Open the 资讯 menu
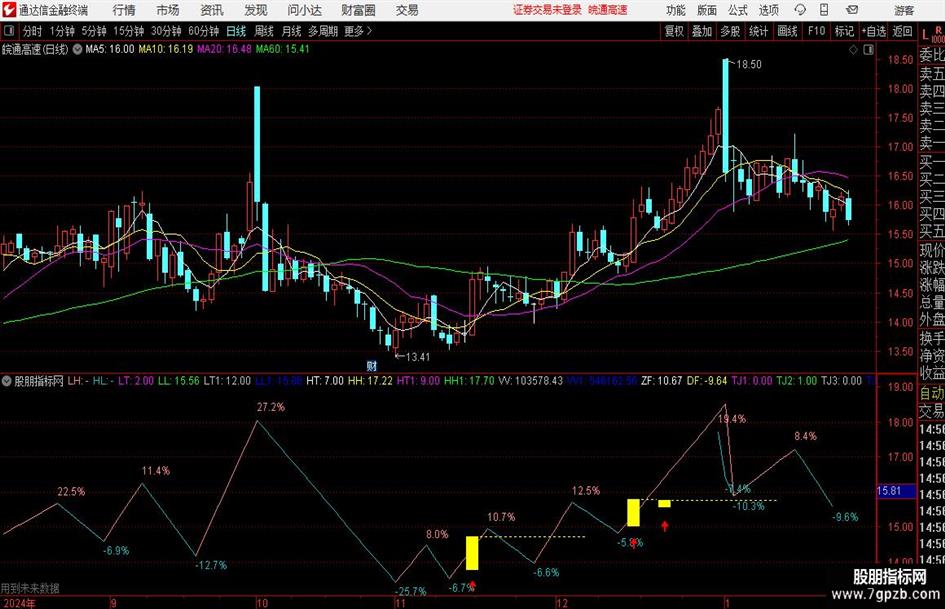This screenshot has width=945, height=609. pyautogui.click(x=212, y=10)
